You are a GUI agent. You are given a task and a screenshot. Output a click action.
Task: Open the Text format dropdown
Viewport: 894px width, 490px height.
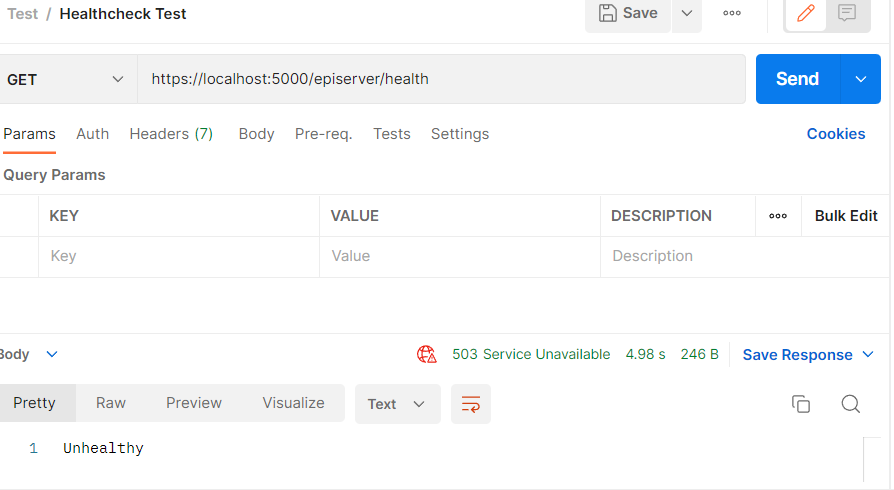click(396, 404)
